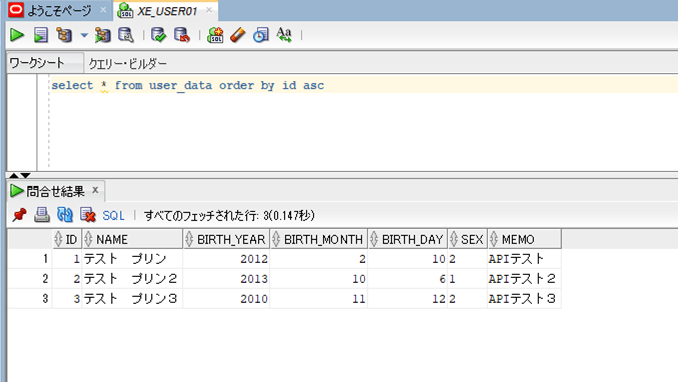Switch to the ようこそページ tab
The height and width of the screenshot is (382, 678).
58,10
